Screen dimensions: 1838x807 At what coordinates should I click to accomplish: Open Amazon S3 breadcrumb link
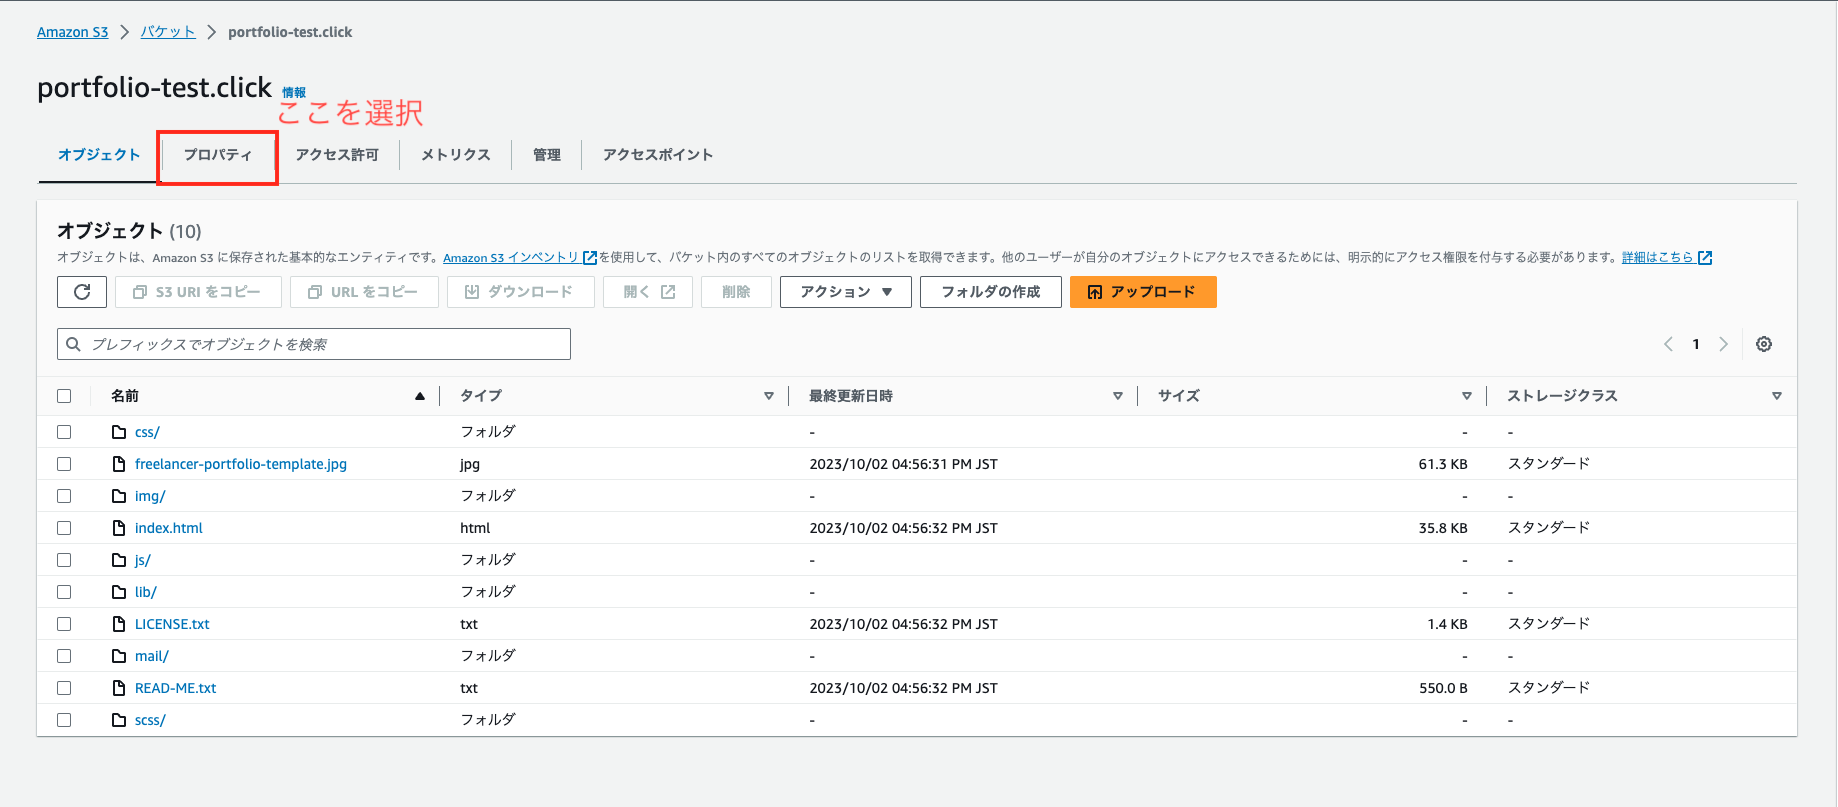point(72,32)
